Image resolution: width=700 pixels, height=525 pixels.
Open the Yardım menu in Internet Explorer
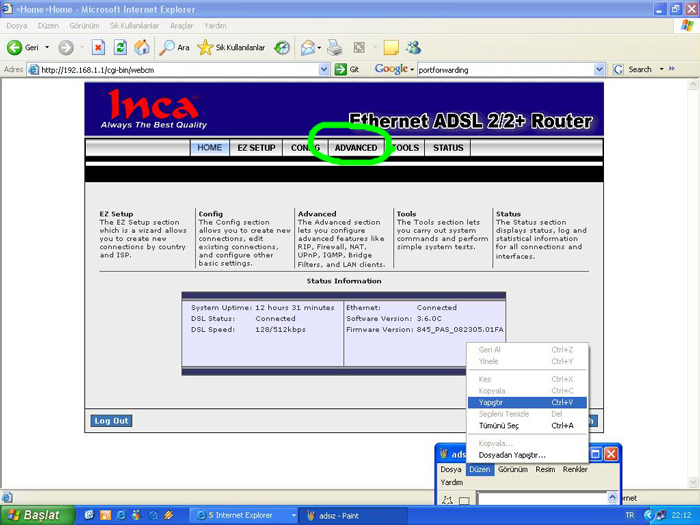[x=215, y=26]
